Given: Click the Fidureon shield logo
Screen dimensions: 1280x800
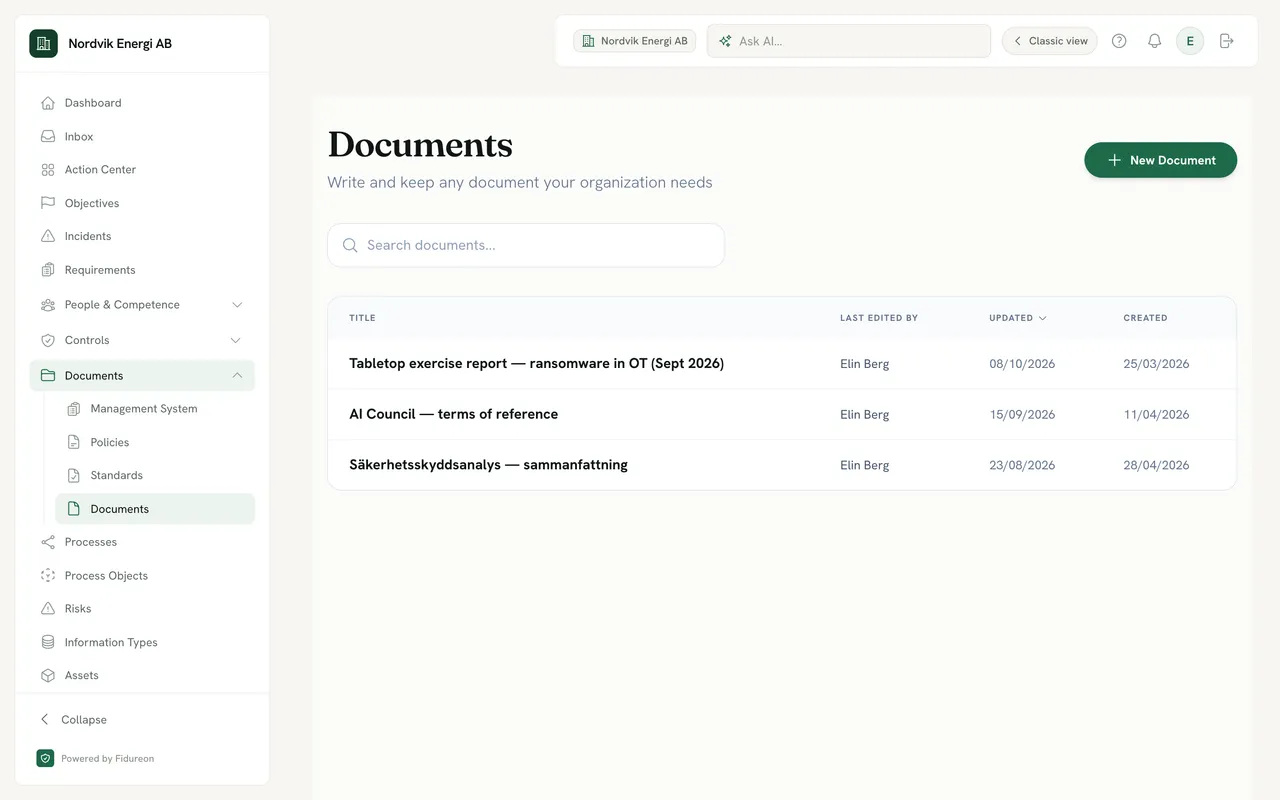Looking at the screenshot, I should 45,758.
